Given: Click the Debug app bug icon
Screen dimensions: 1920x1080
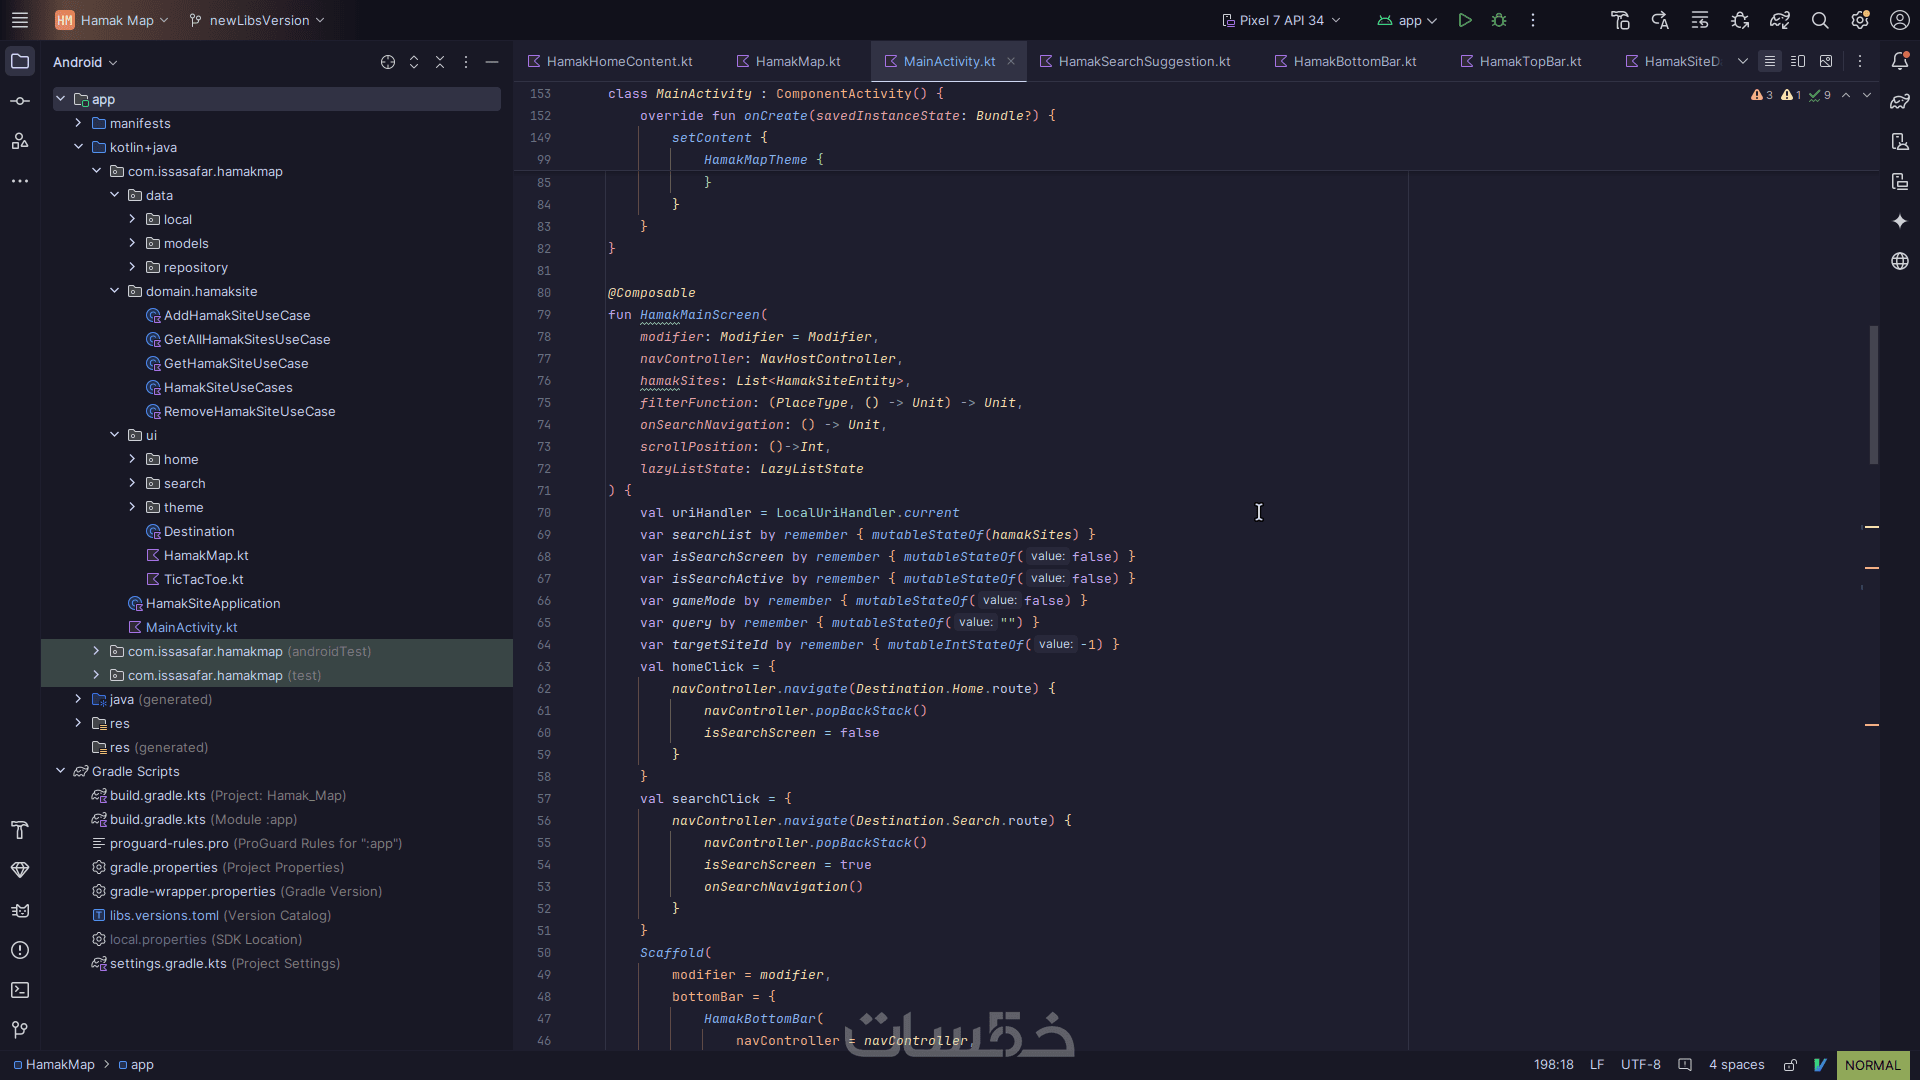Looking at the screenshot, I should tap(1498, 20).
